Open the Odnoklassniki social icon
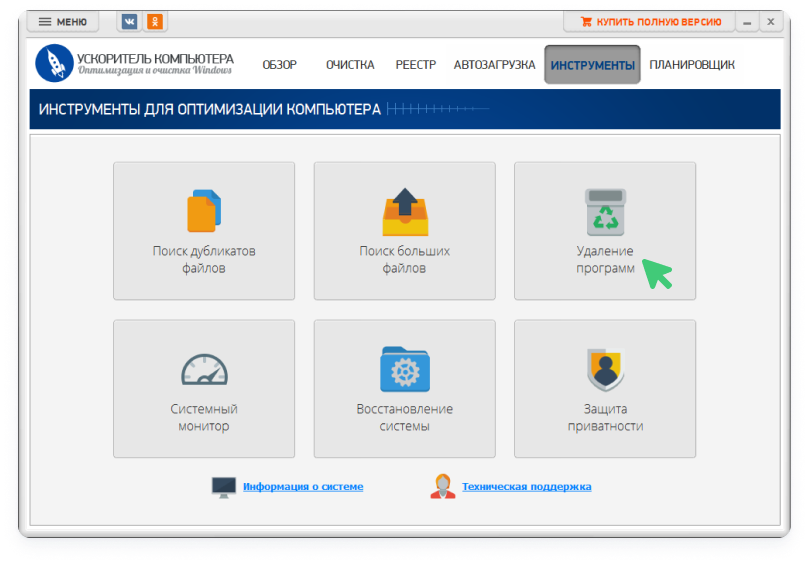This screenshot has width=809, height=564. click(x=155, y=22)
